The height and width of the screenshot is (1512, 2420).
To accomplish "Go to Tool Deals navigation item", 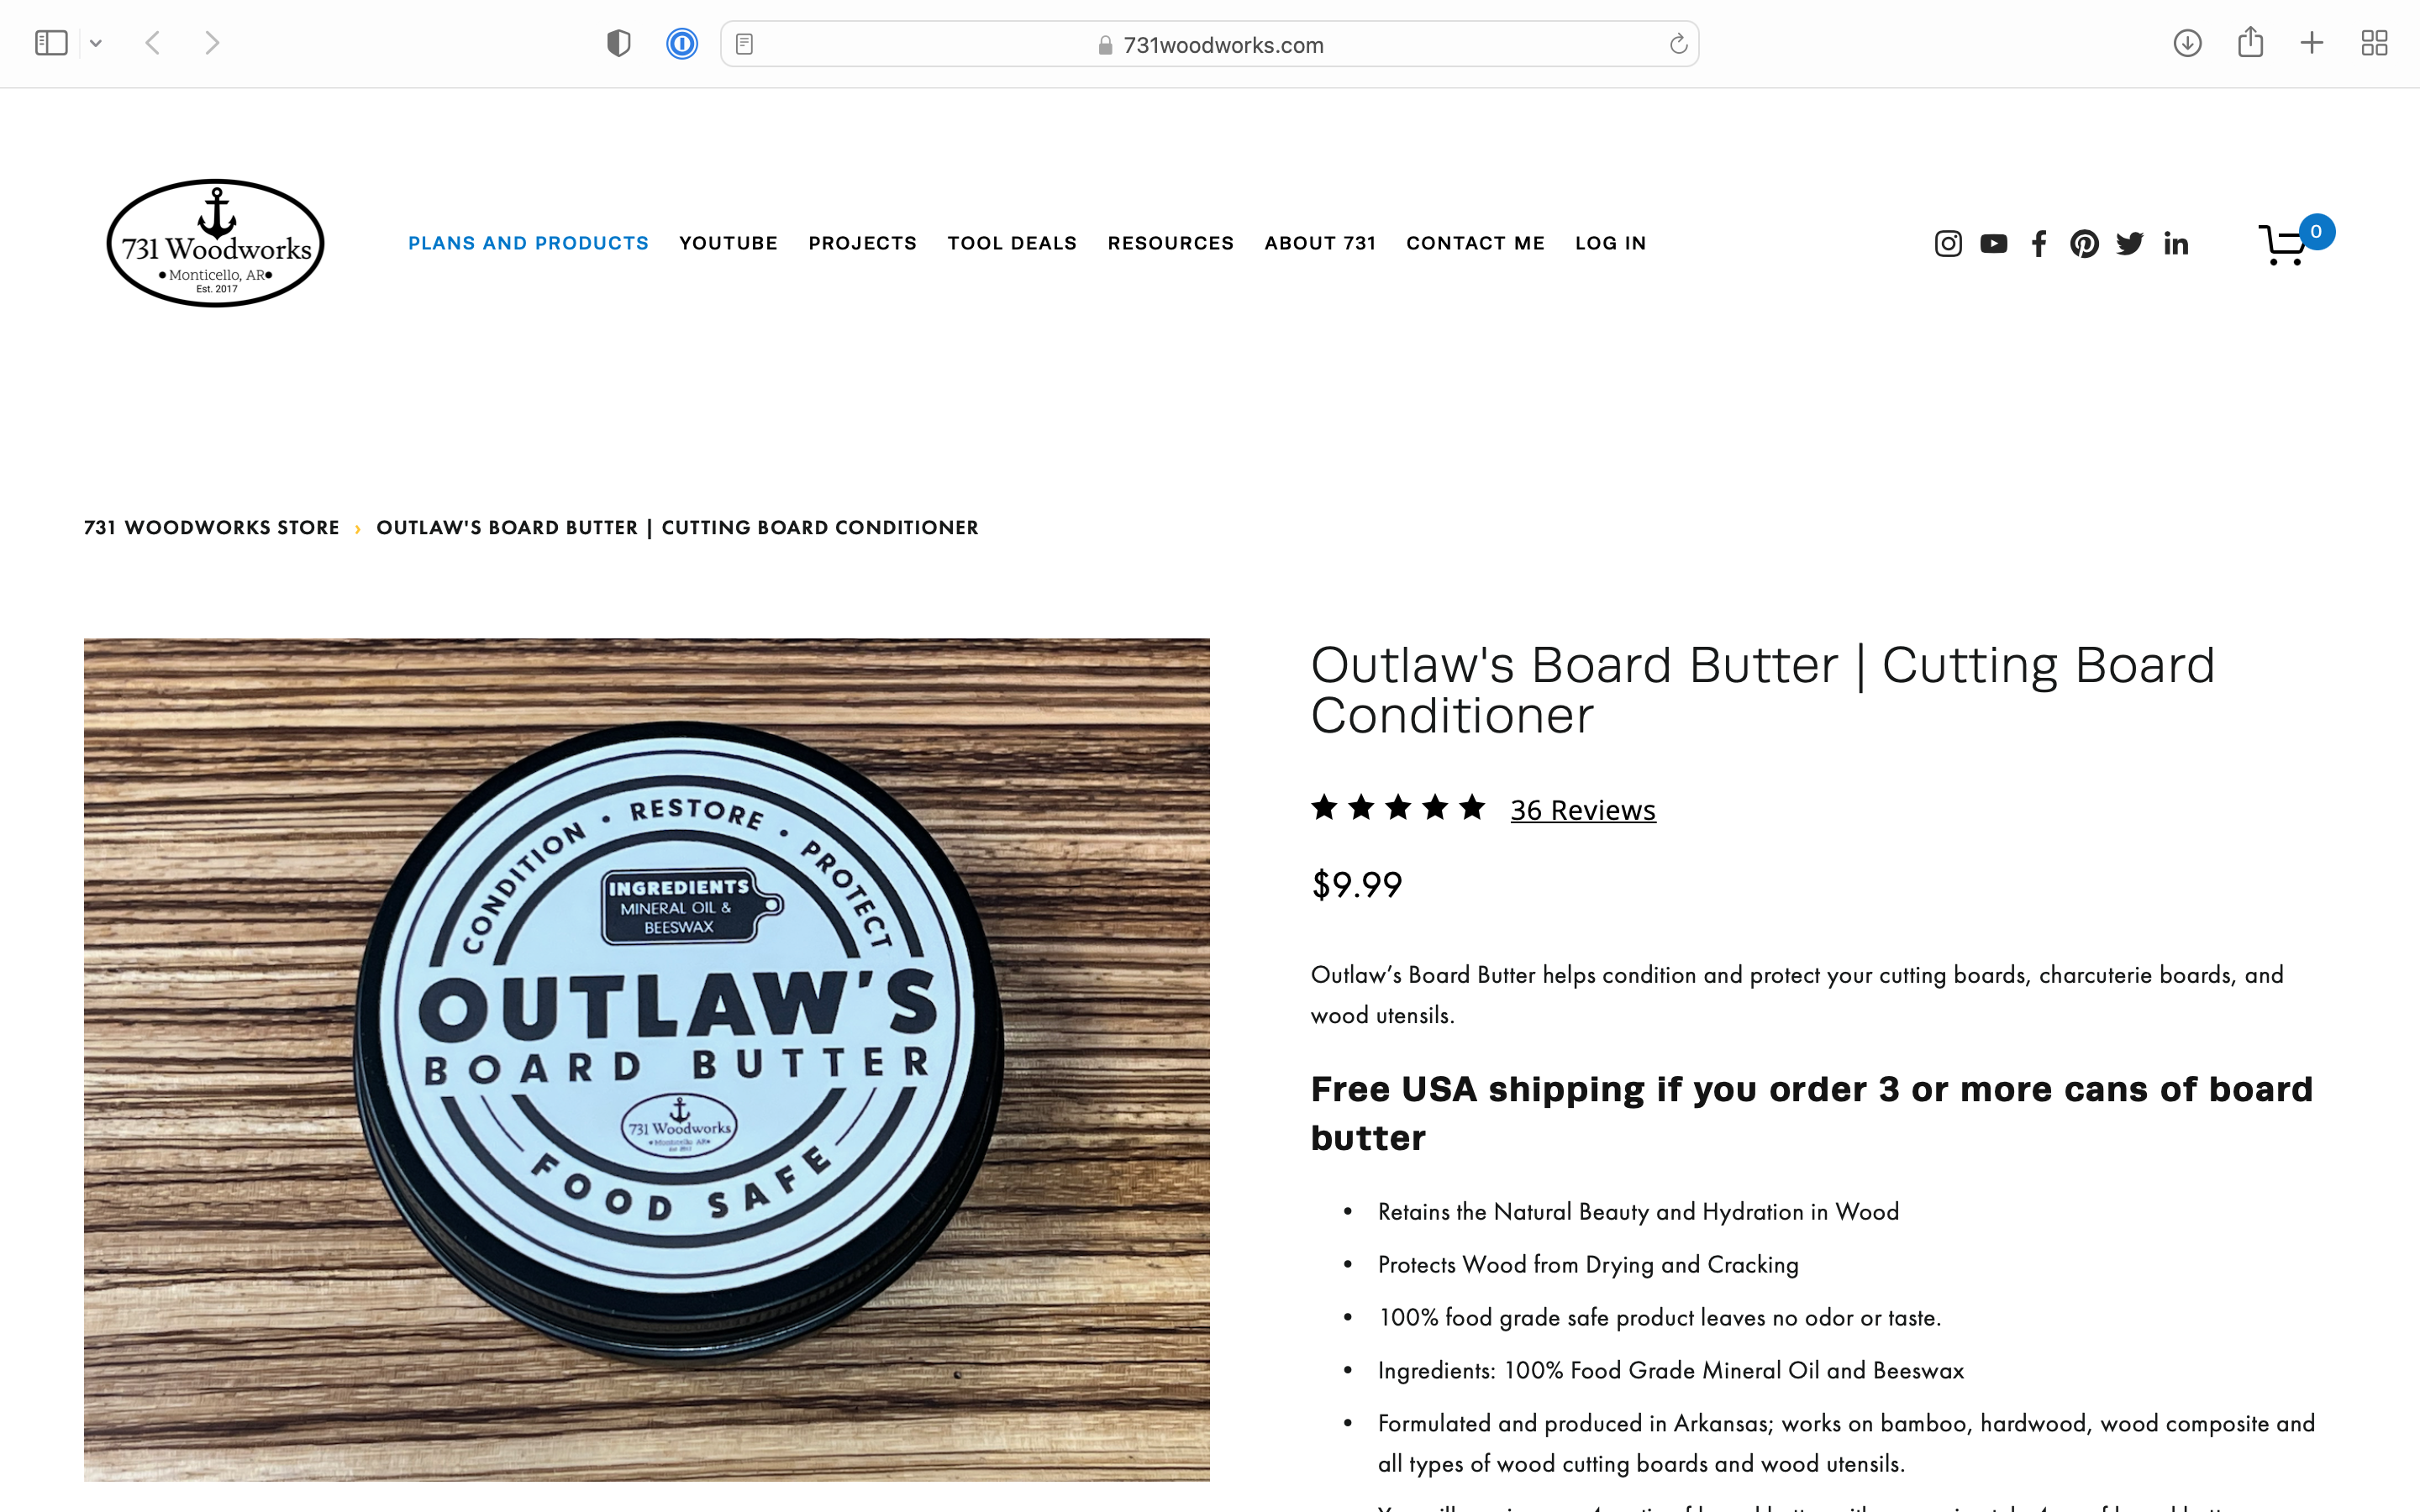I will [x=1012, y=243].
